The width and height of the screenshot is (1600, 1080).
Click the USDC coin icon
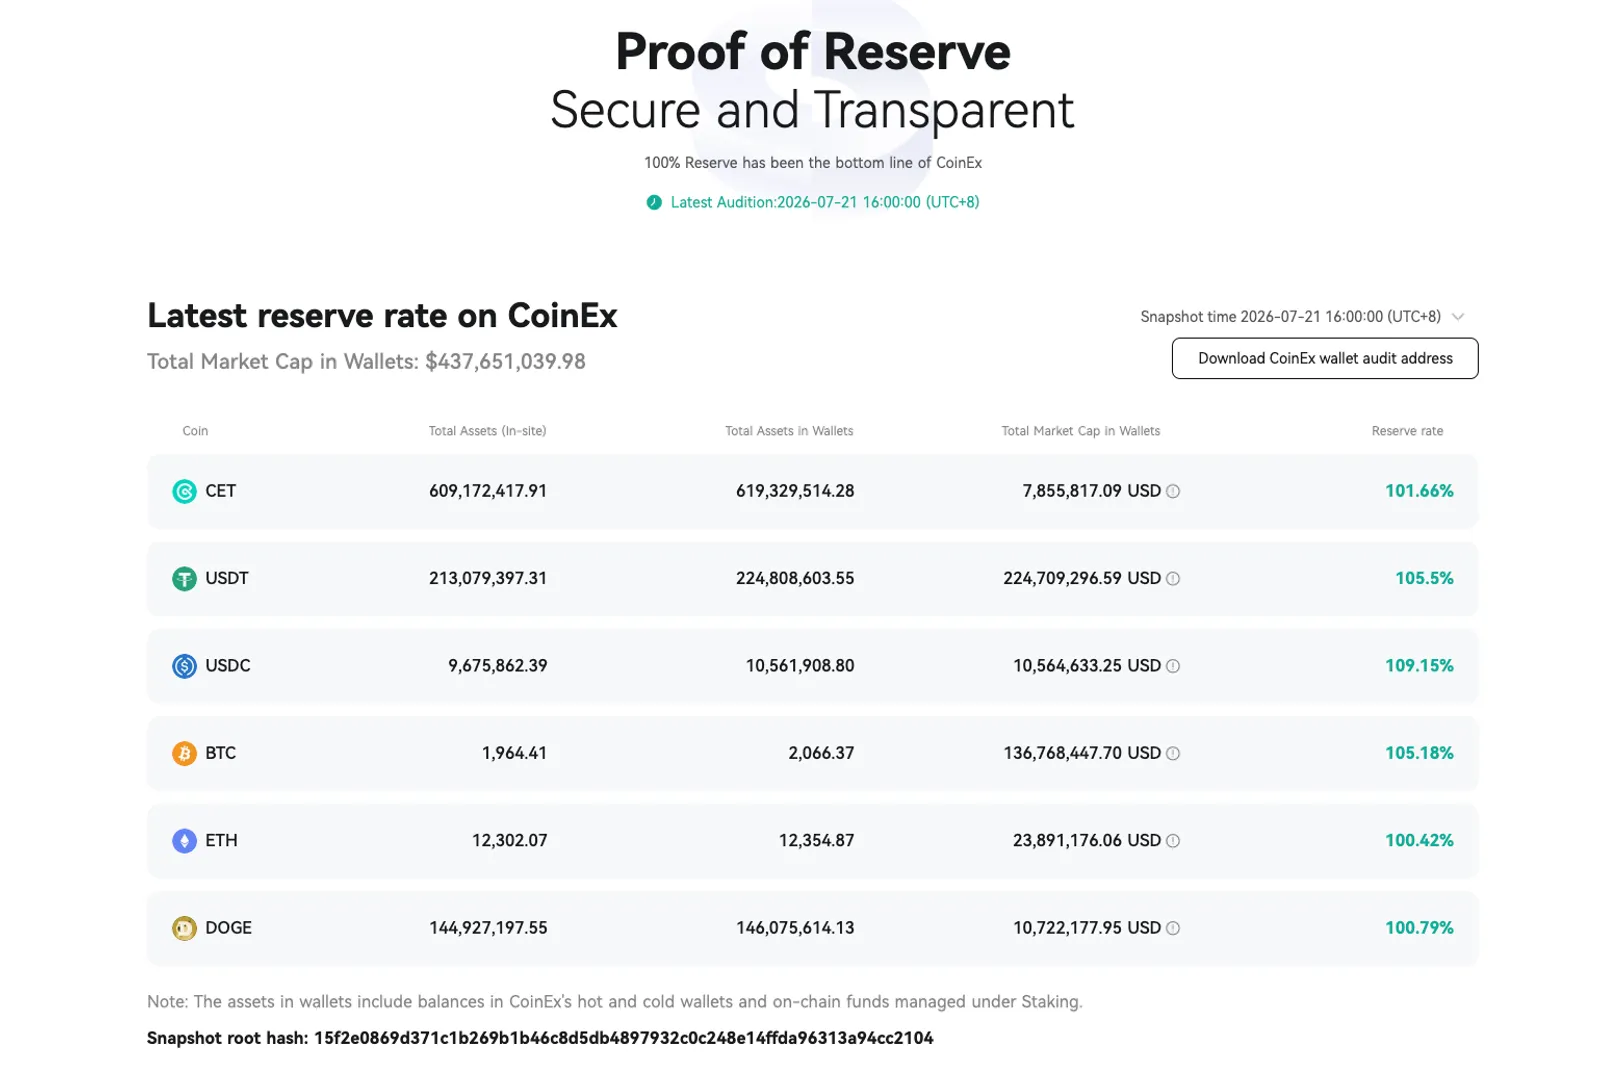pos(184,666)
